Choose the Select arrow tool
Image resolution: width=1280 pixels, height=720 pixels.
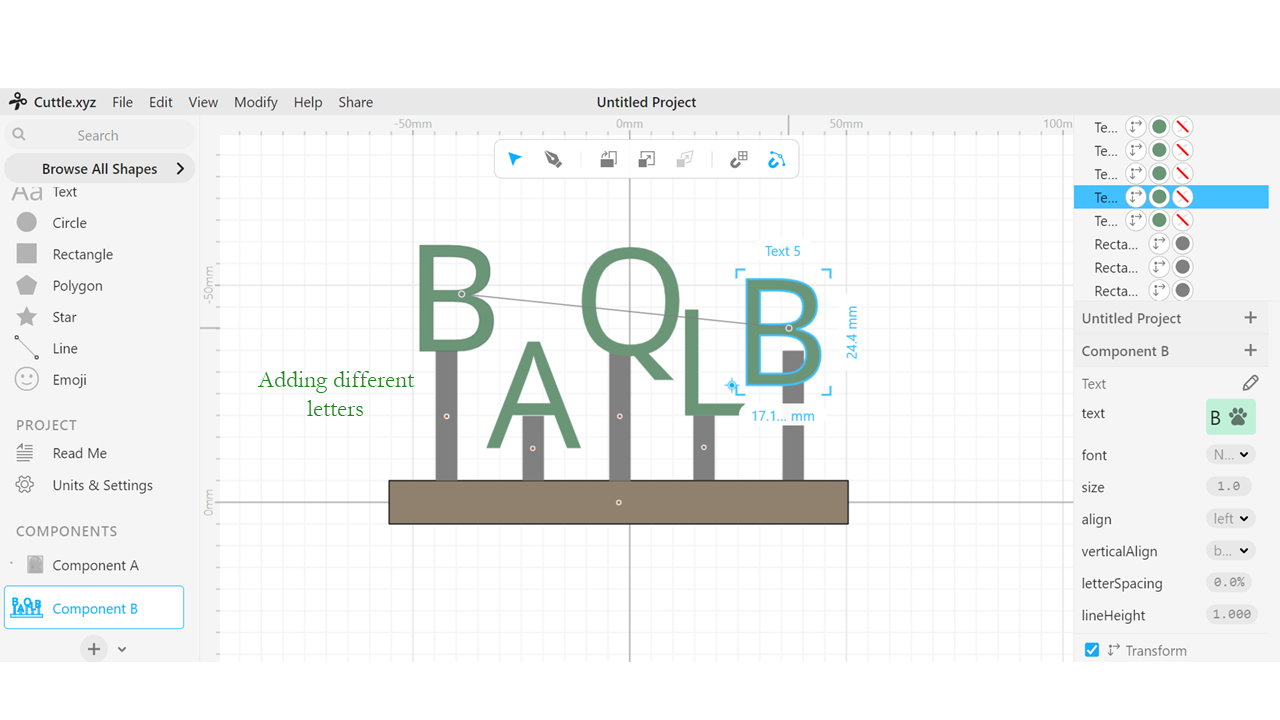[515, 159]
